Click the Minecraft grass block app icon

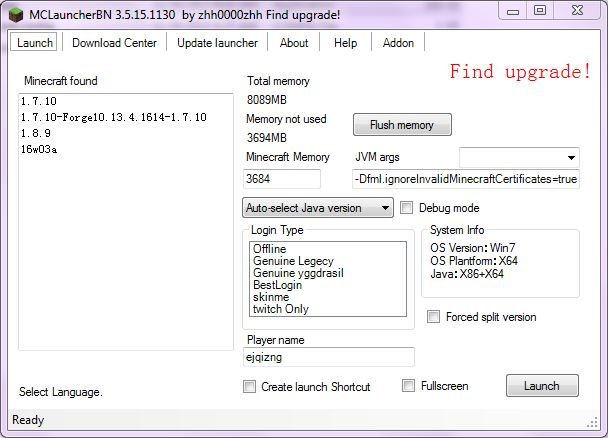16,15
